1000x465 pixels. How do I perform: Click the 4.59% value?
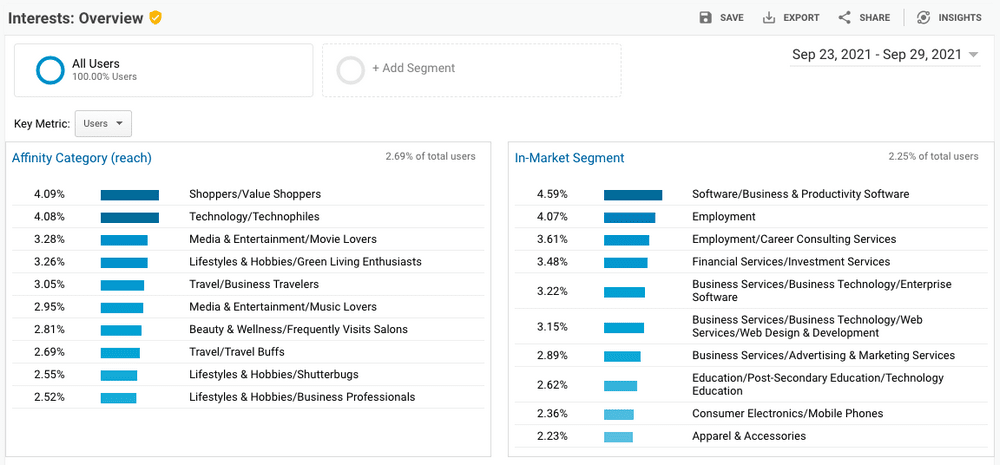(x=554, y=194)
